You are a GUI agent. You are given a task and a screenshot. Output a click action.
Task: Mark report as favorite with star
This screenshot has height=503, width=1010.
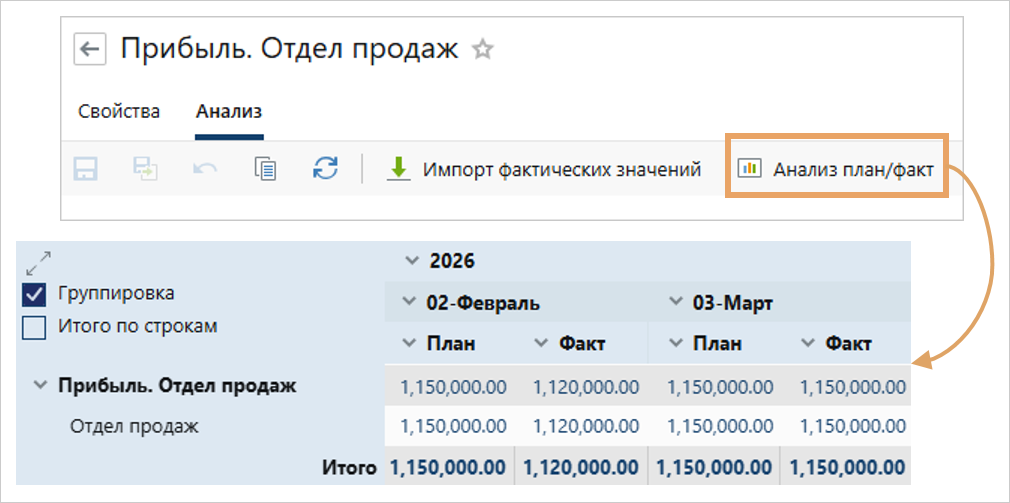[483, 49]
